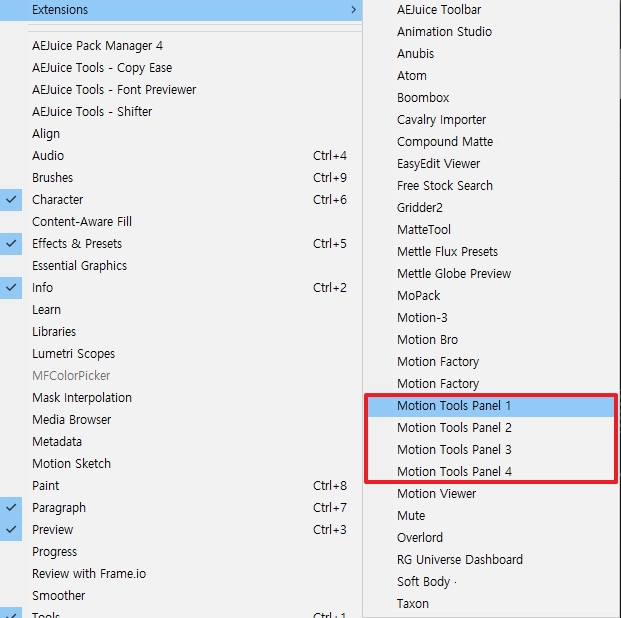This screenshot has height=618, width=621.
Task: Click the greyed MFColorPicker entry
Action: click(x=71, y=376)
